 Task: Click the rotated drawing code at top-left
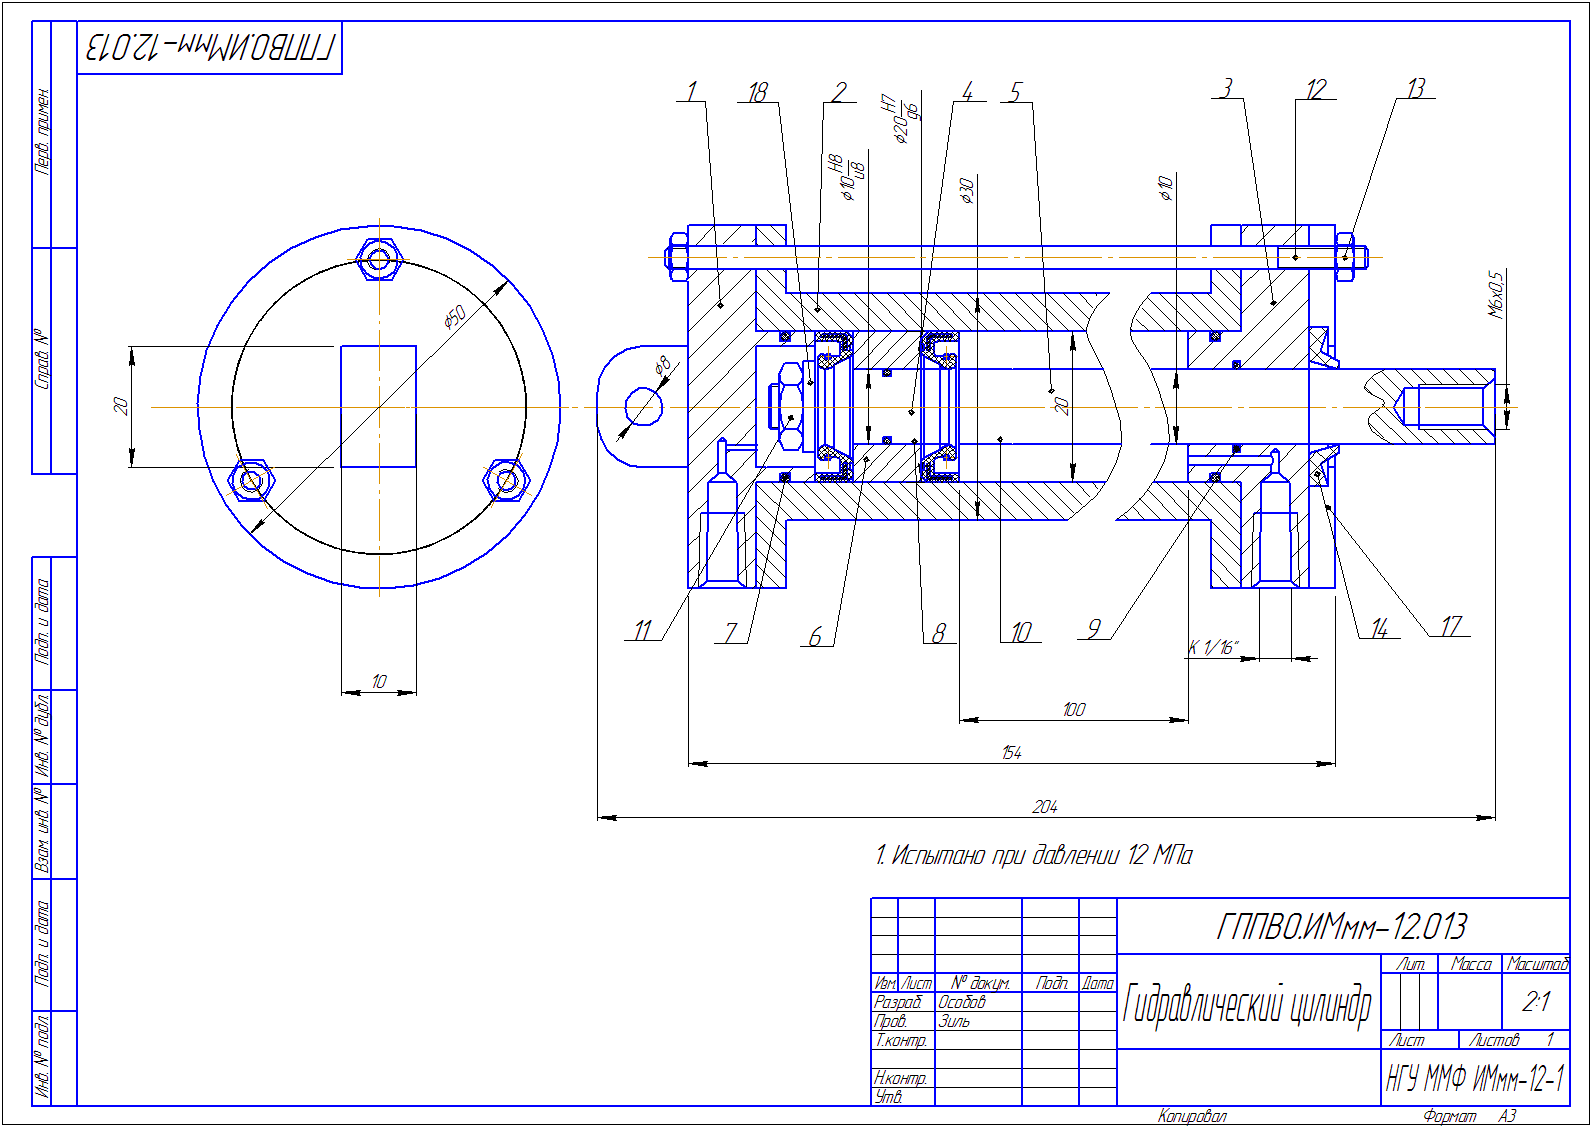[x=210, y=47]
